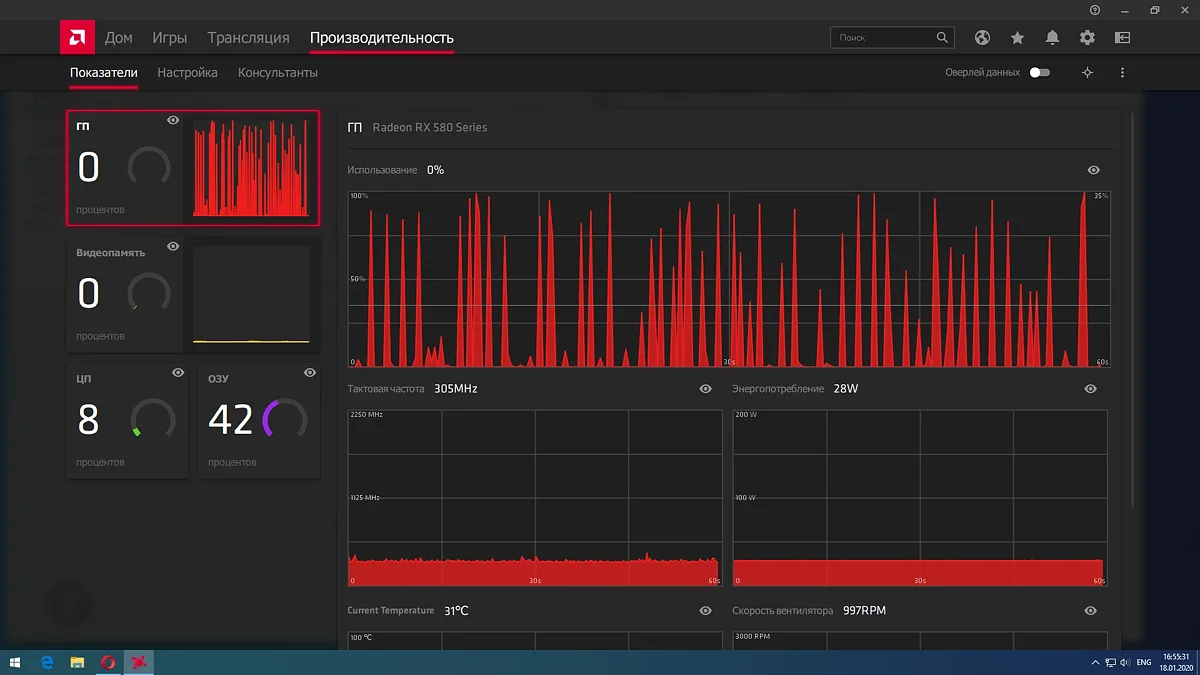Switch to the Игры tab
Image resolution: width=1200 pixels, height=675 pixels.
pyautogui.click(x=170, y=38)
